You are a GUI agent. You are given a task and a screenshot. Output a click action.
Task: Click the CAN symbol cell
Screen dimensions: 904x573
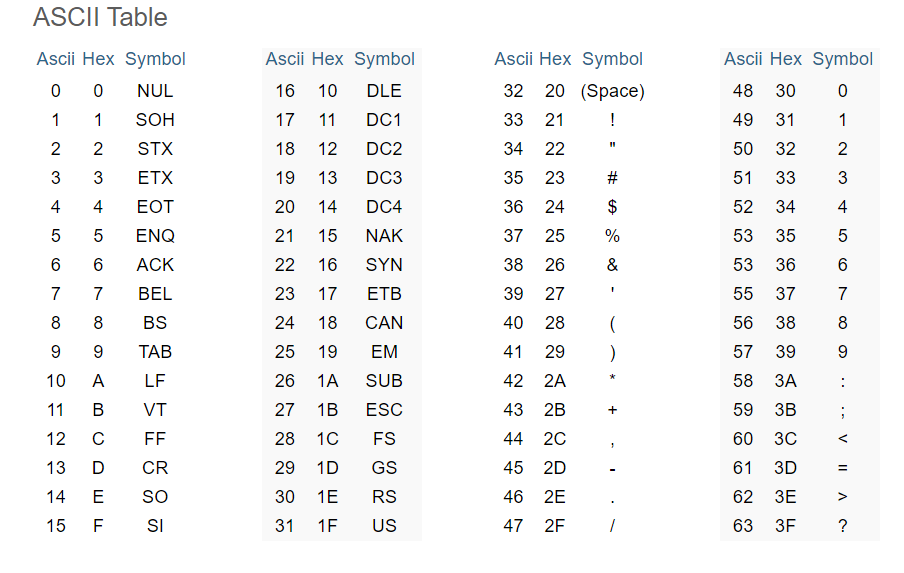[384, 323]
